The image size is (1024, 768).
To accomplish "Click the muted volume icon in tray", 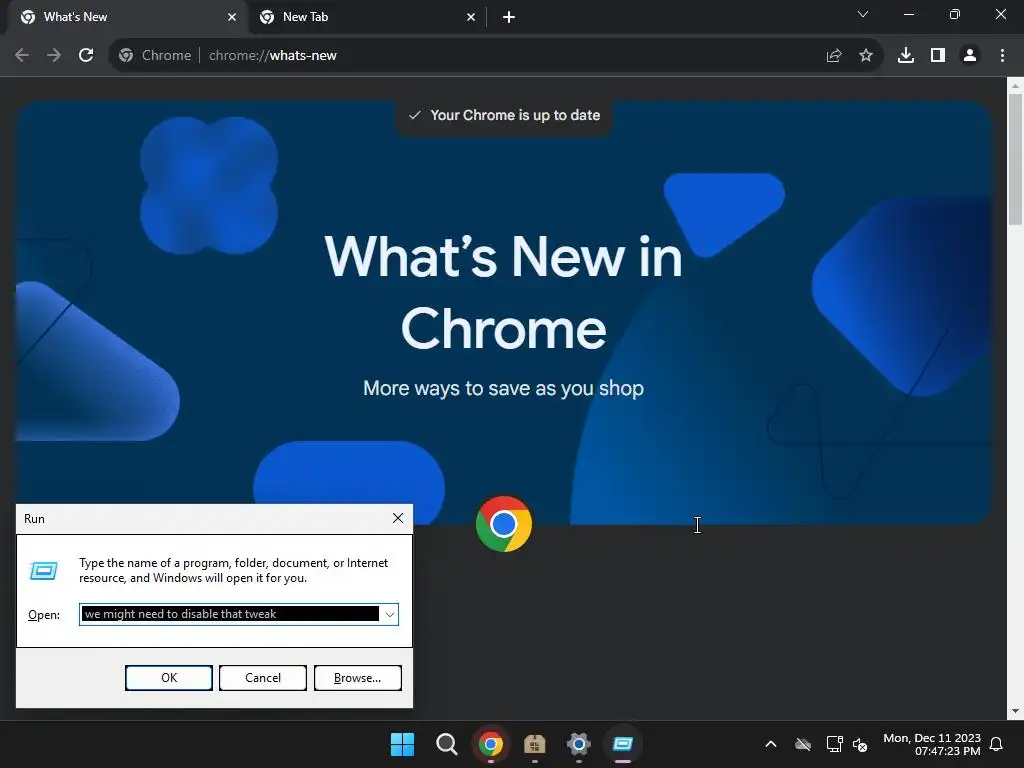I will pos(860,744).
